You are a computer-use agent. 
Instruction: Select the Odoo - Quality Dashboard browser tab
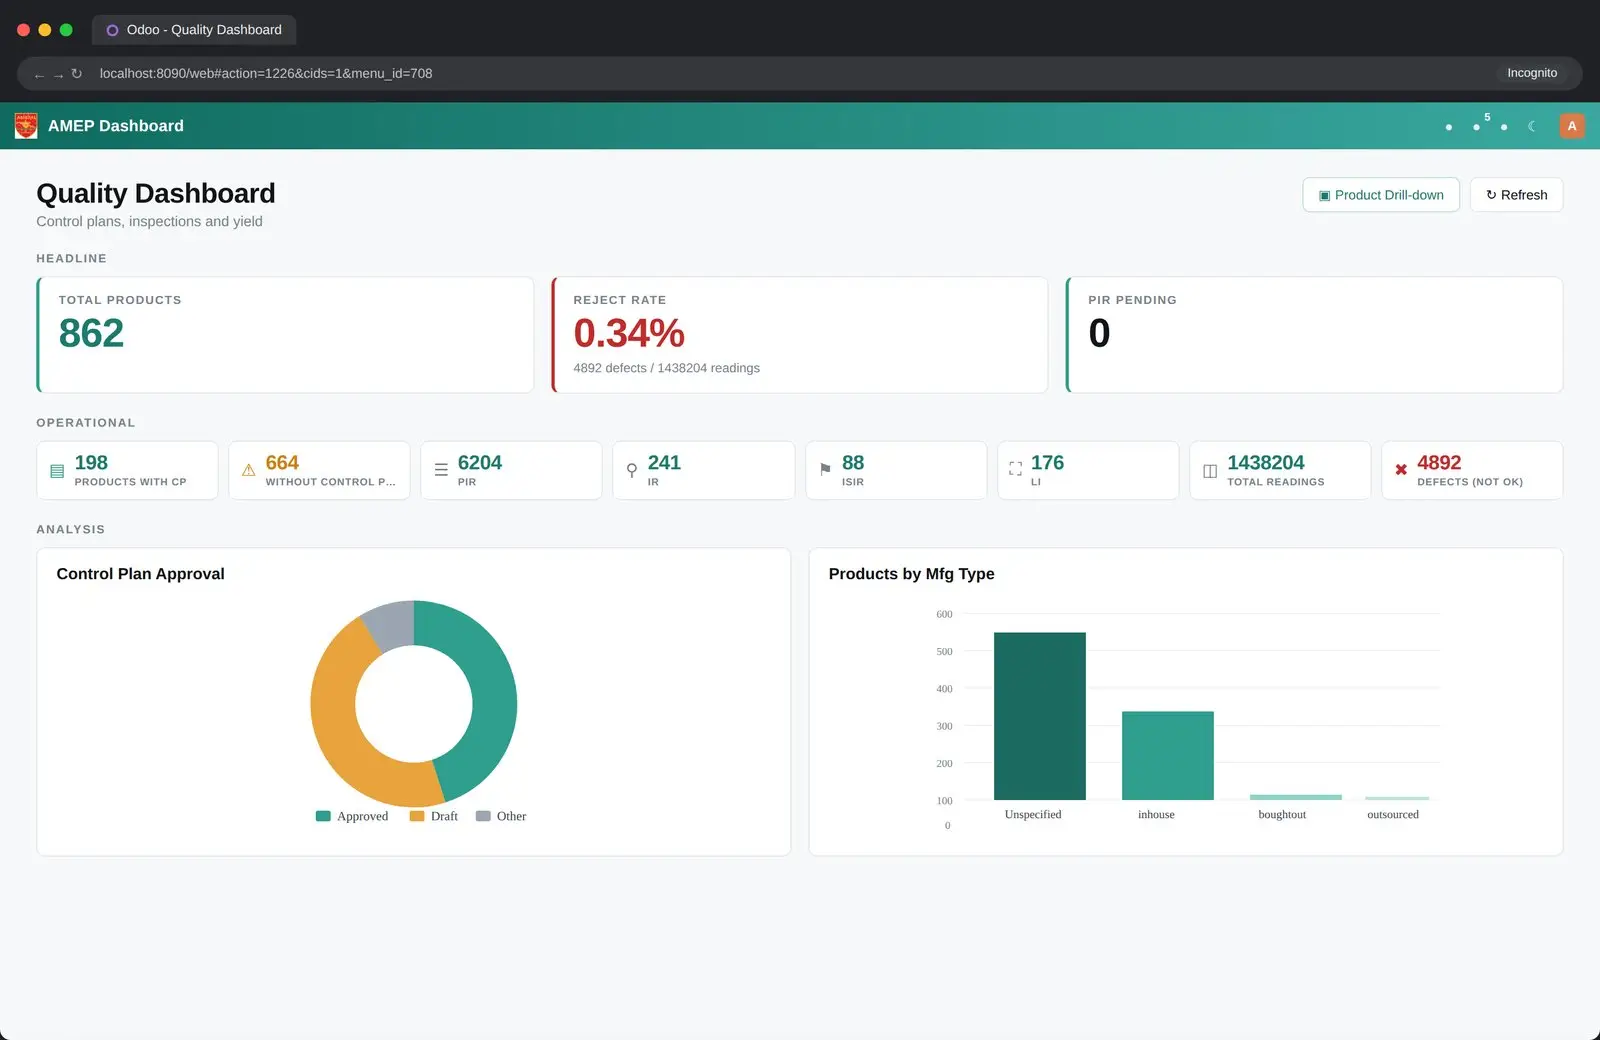(x=194, y=30)
